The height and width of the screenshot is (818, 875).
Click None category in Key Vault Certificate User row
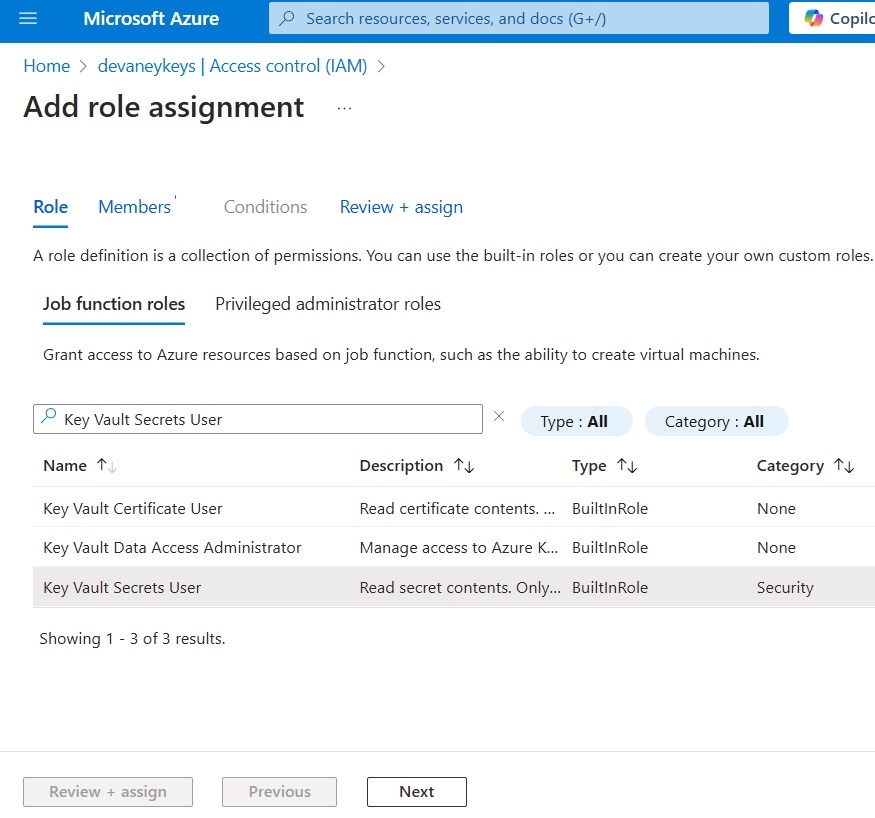776,508
